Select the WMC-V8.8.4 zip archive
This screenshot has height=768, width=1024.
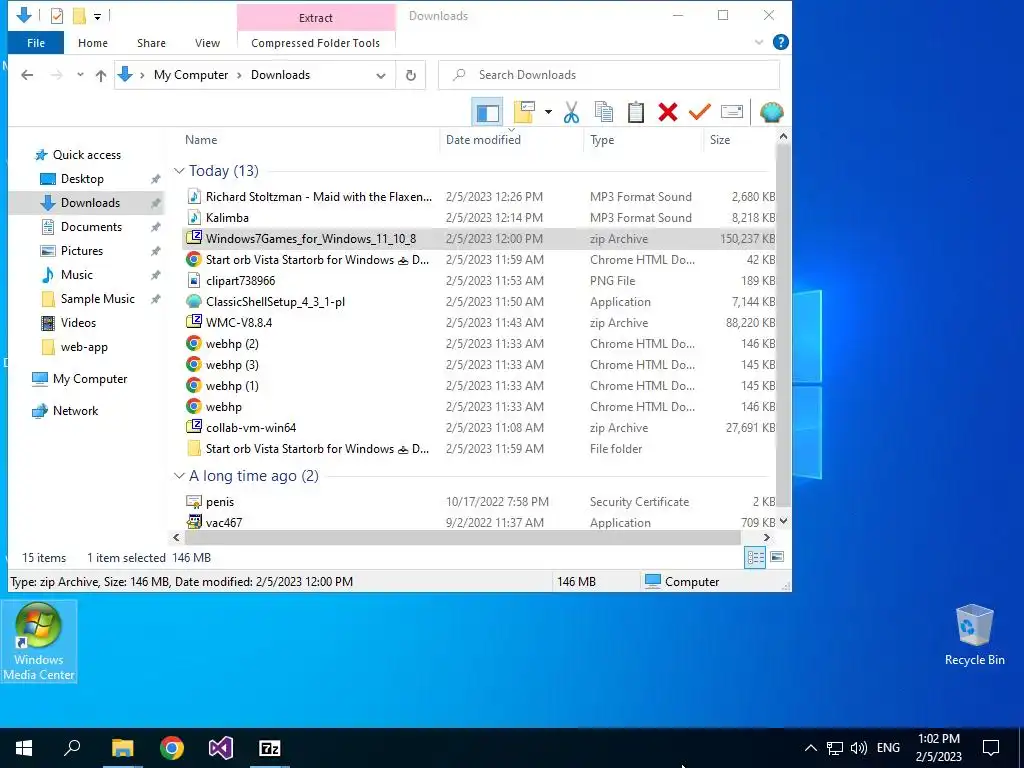coord(479,323)
